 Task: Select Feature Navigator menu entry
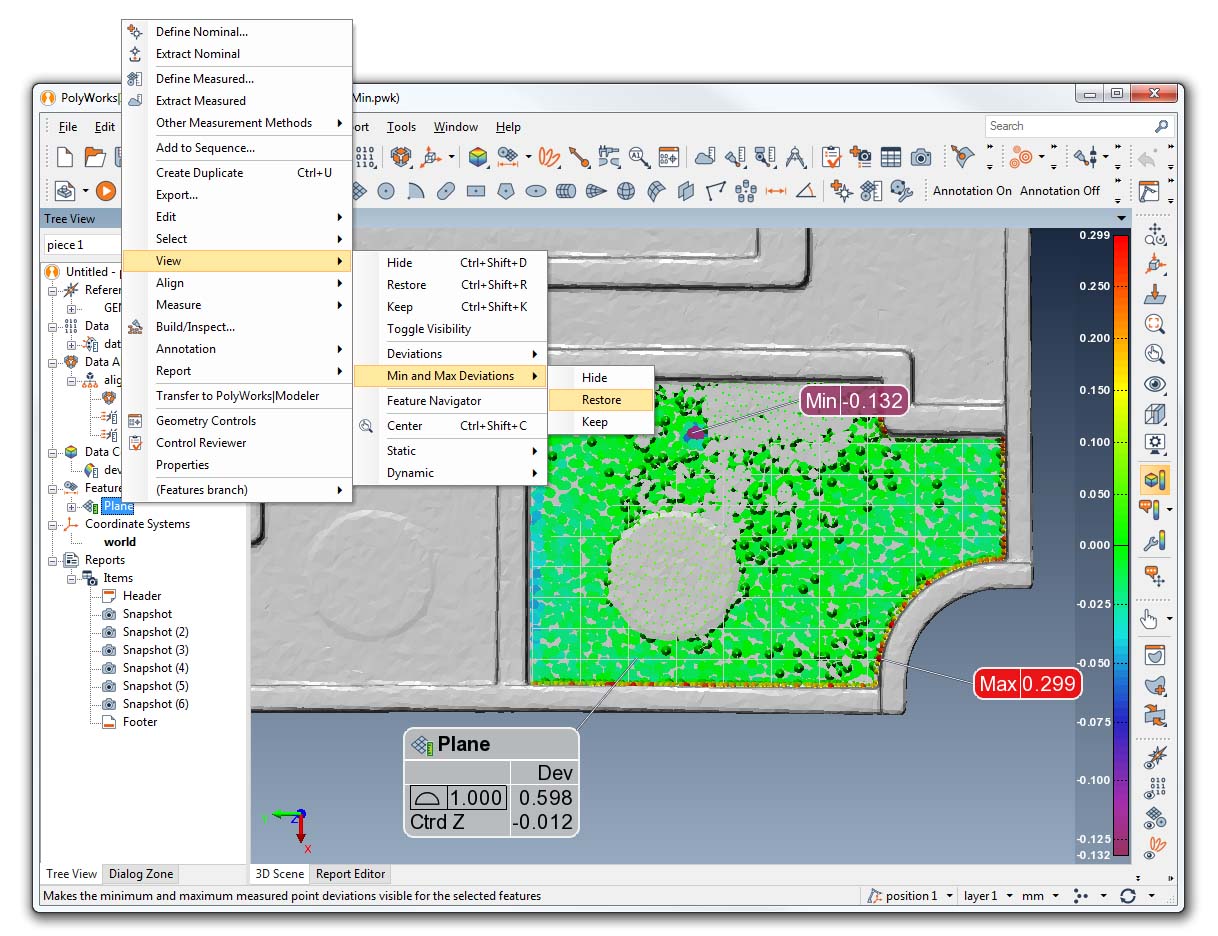[451, 401]
